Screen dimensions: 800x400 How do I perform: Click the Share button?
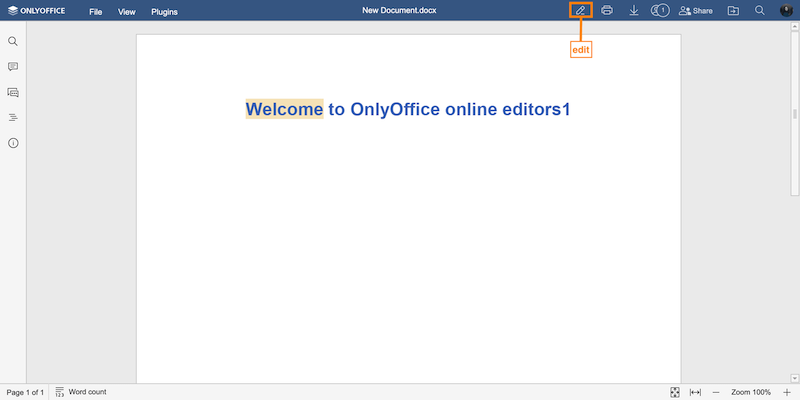tap(696, 11)
